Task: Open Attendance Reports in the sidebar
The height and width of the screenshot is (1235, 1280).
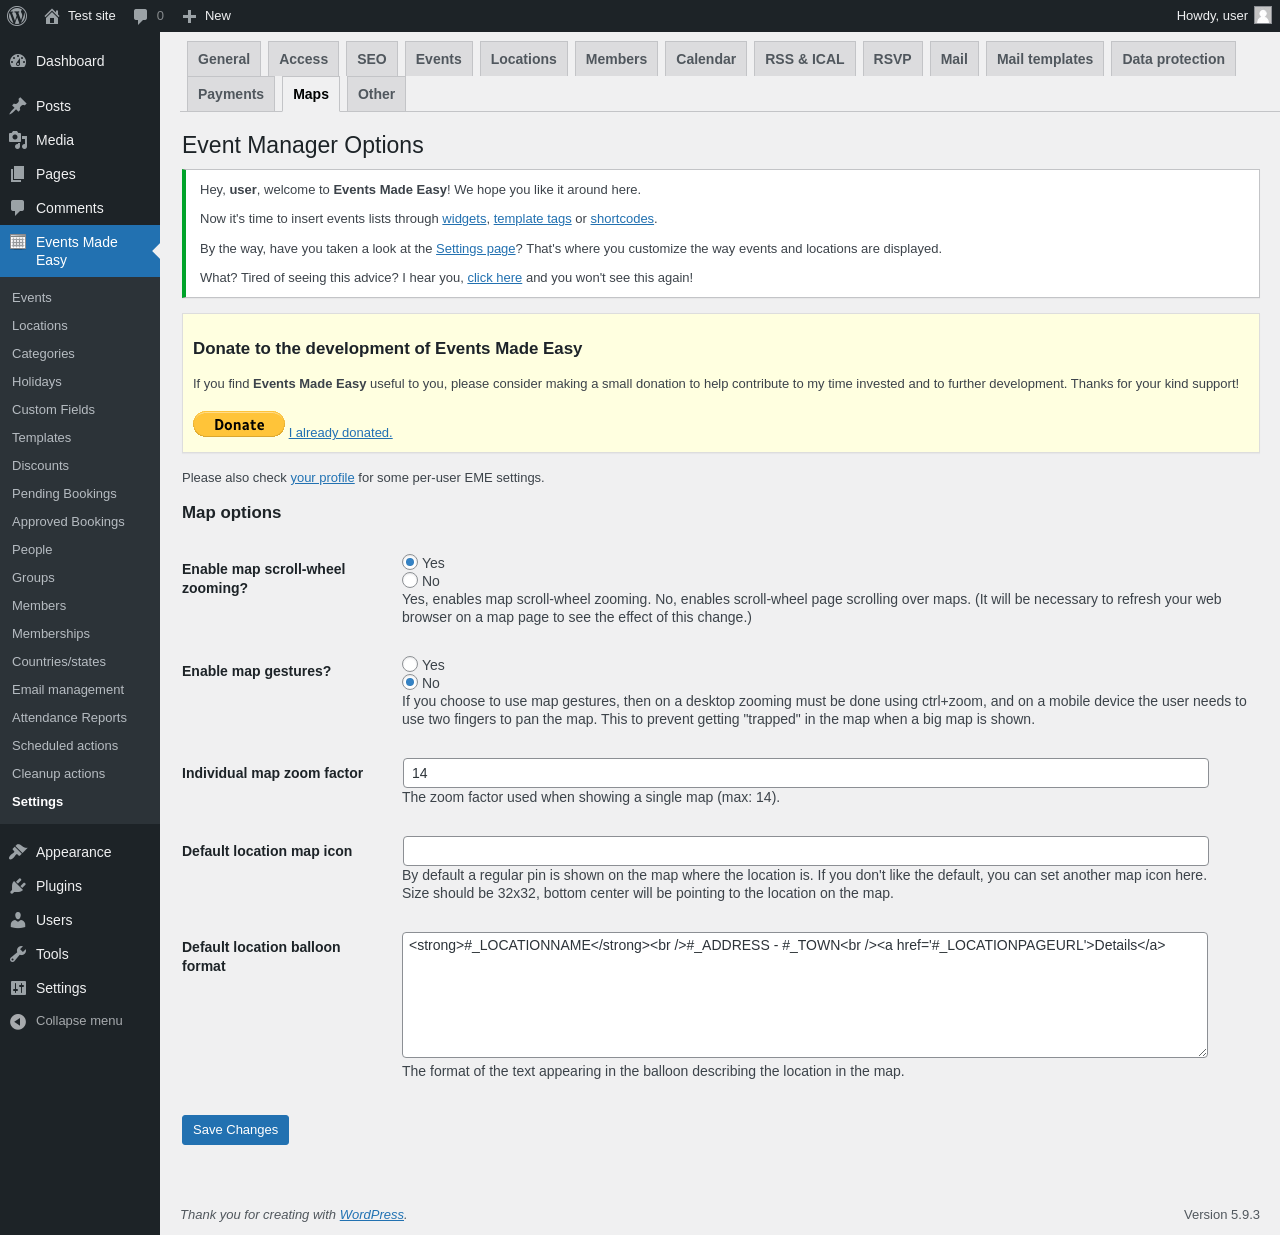Action: 80,718
